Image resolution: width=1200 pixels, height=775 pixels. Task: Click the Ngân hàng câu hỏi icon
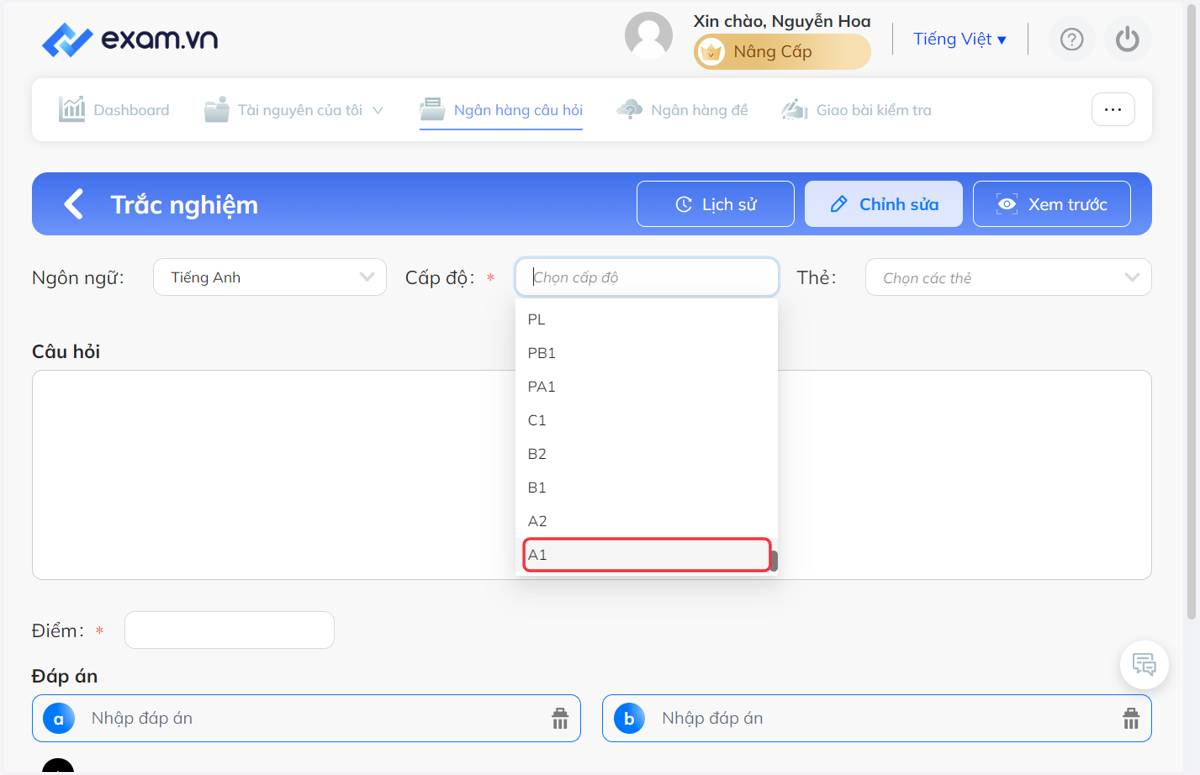(432, 109)
